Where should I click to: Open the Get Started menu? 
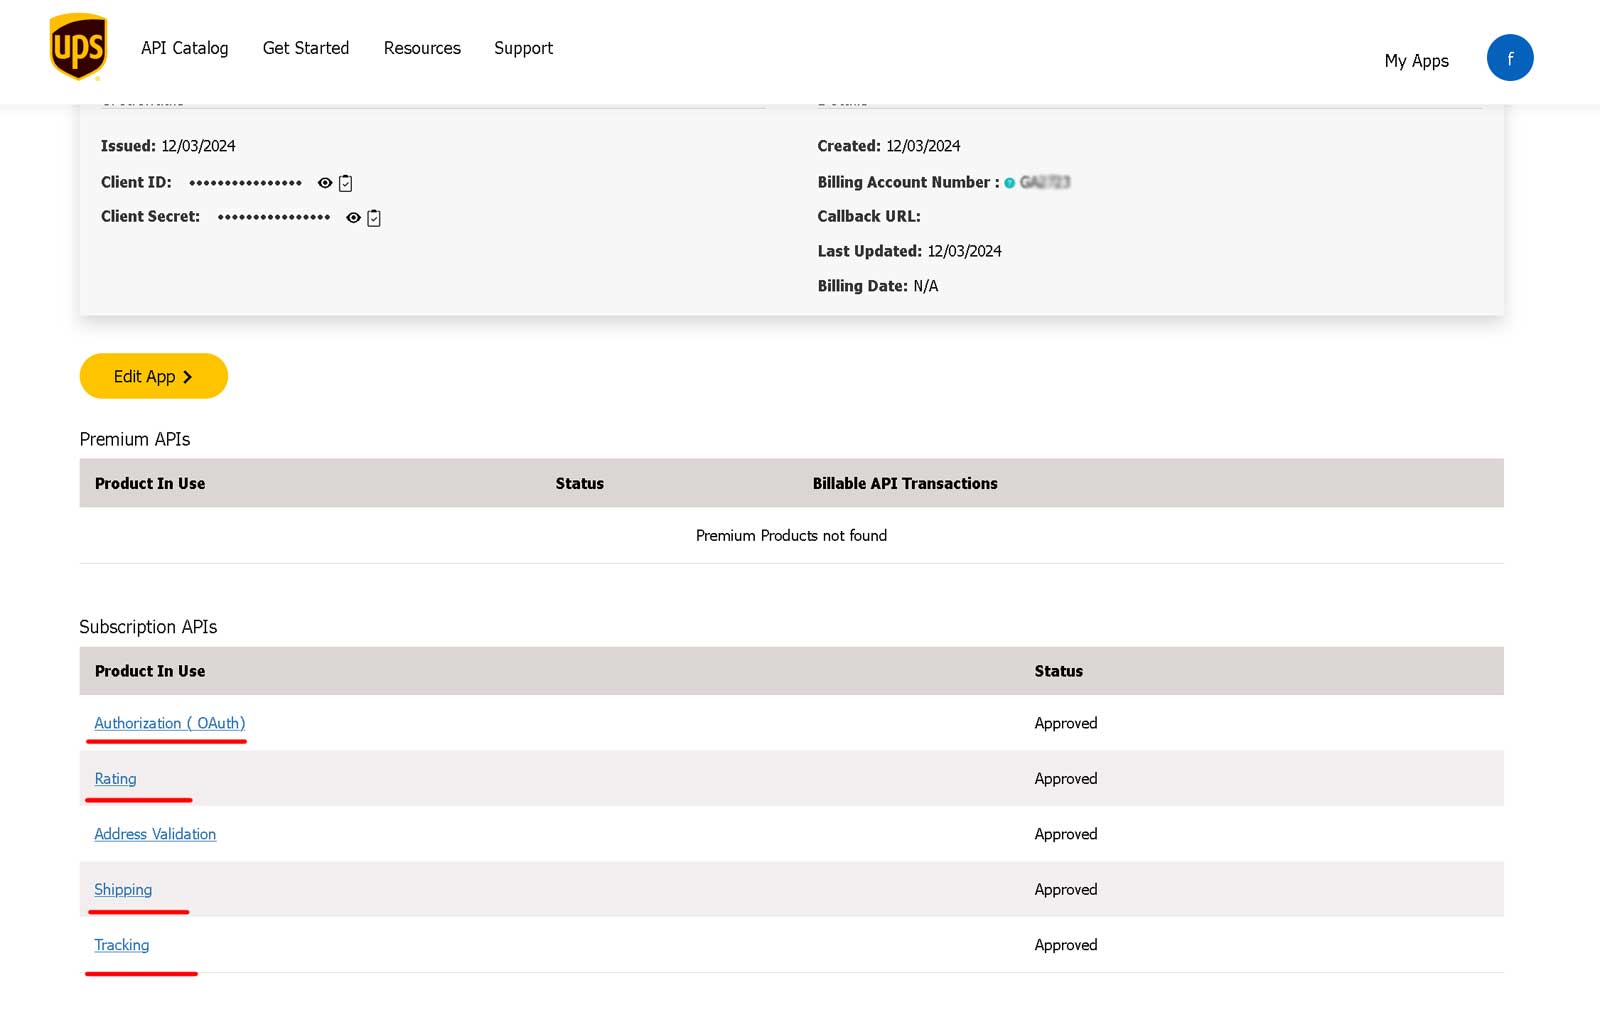tap(306, 48)
